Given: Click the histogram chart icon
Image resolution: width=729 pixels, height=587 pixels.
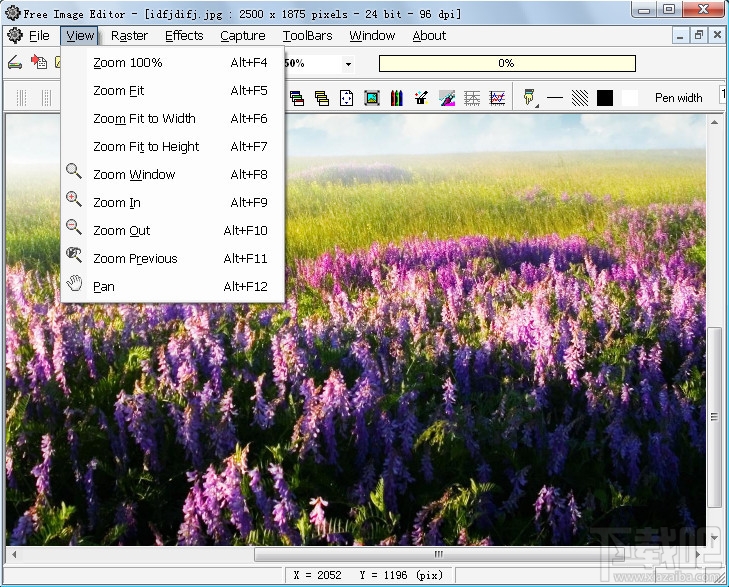Looking at the screenshot, I should pyautogui.click(x=497, y=98).
